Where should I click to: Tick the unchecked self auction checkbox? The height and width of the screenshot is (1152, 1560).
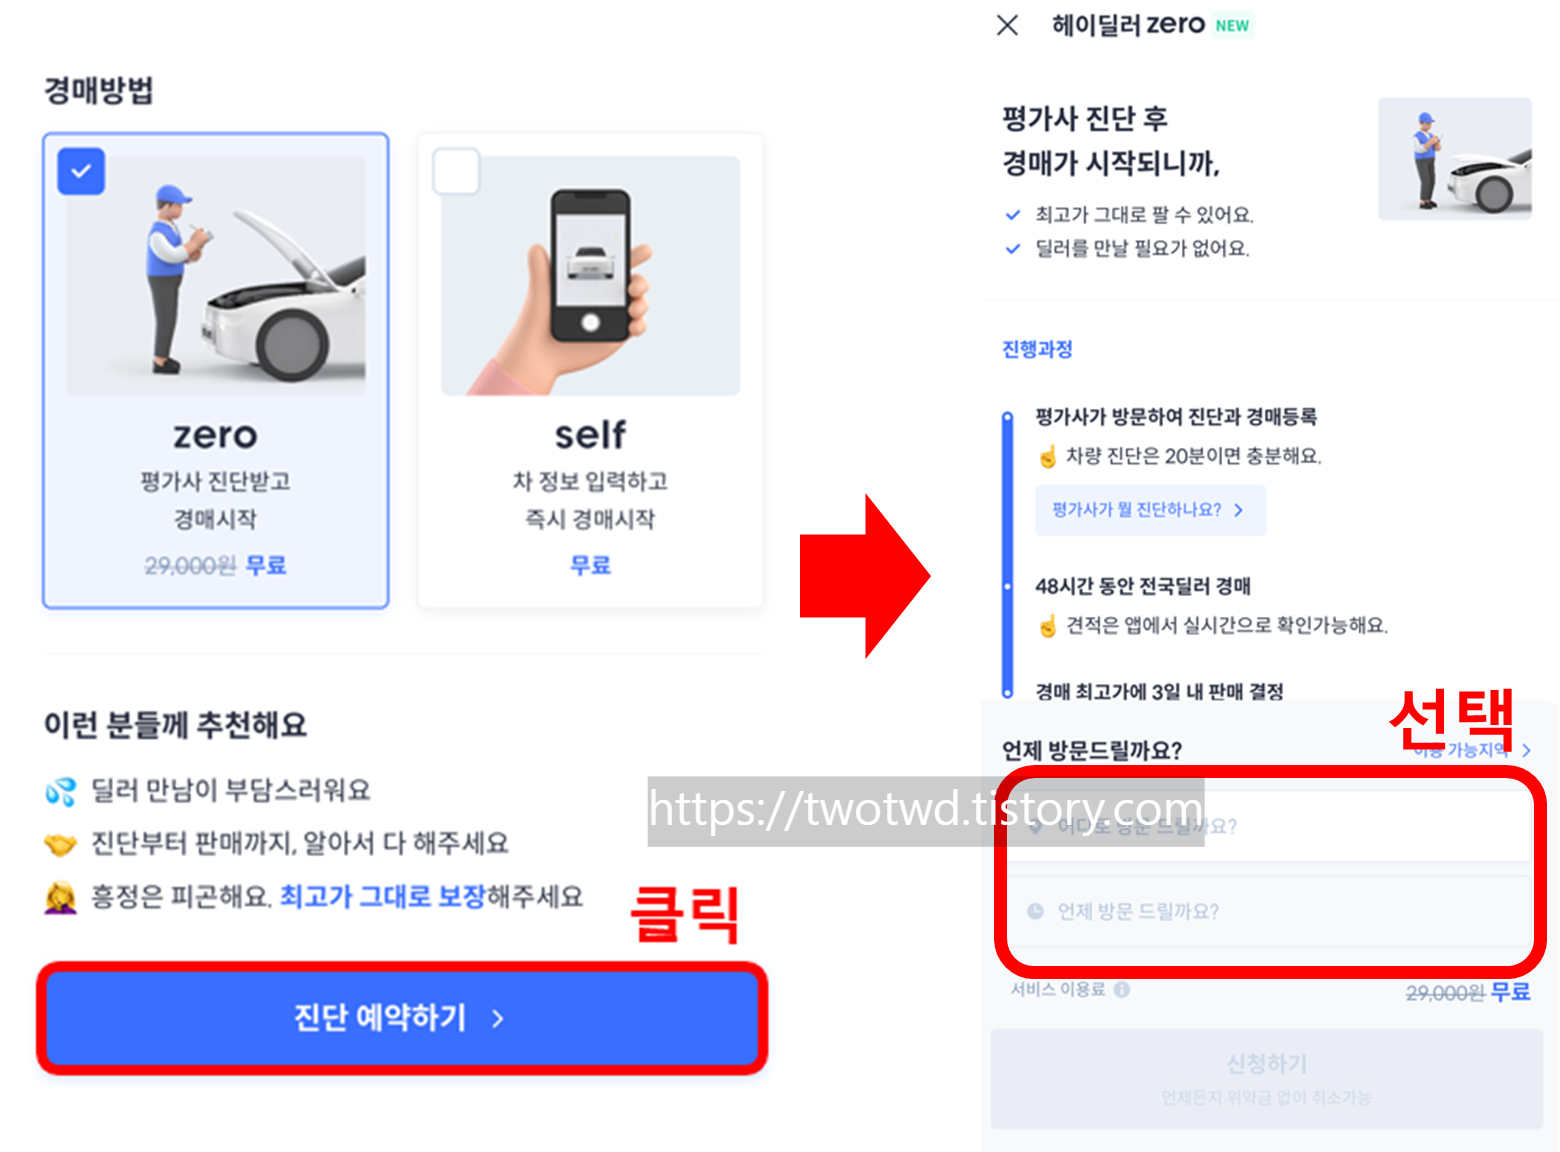[x=456, y=171]
